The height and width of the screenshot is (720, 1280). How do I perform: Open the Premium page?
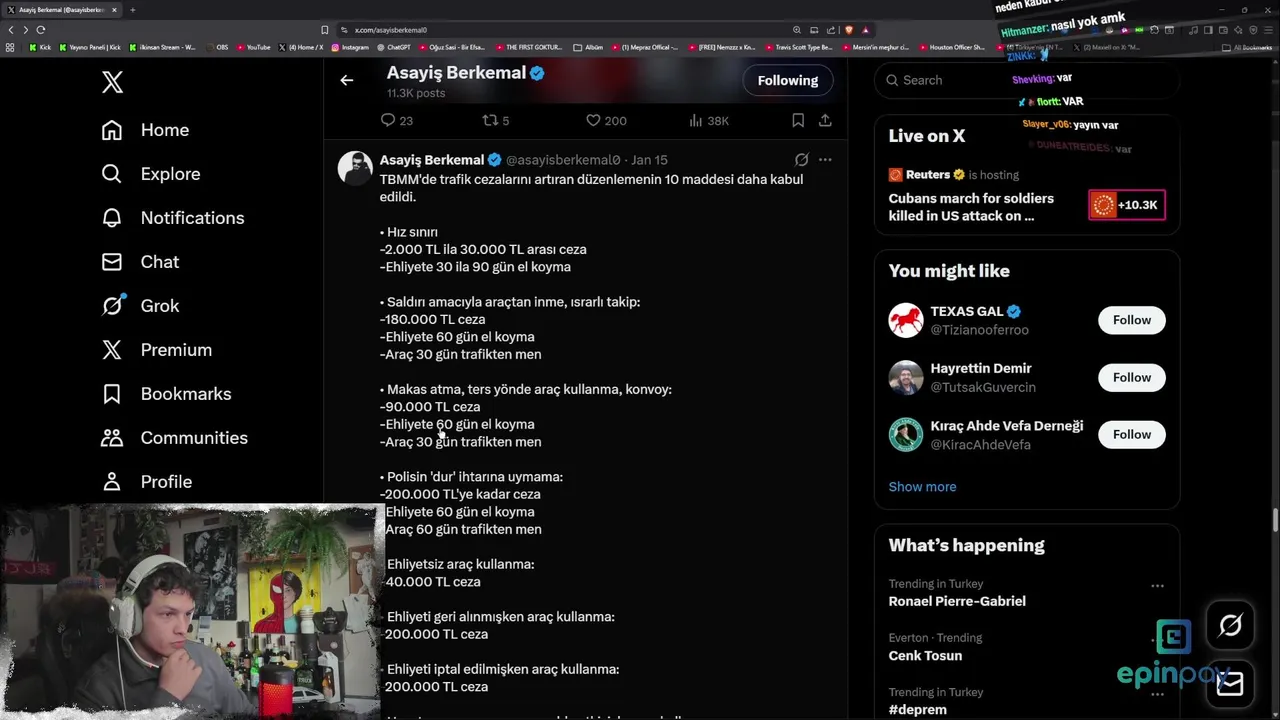point(156,350)
